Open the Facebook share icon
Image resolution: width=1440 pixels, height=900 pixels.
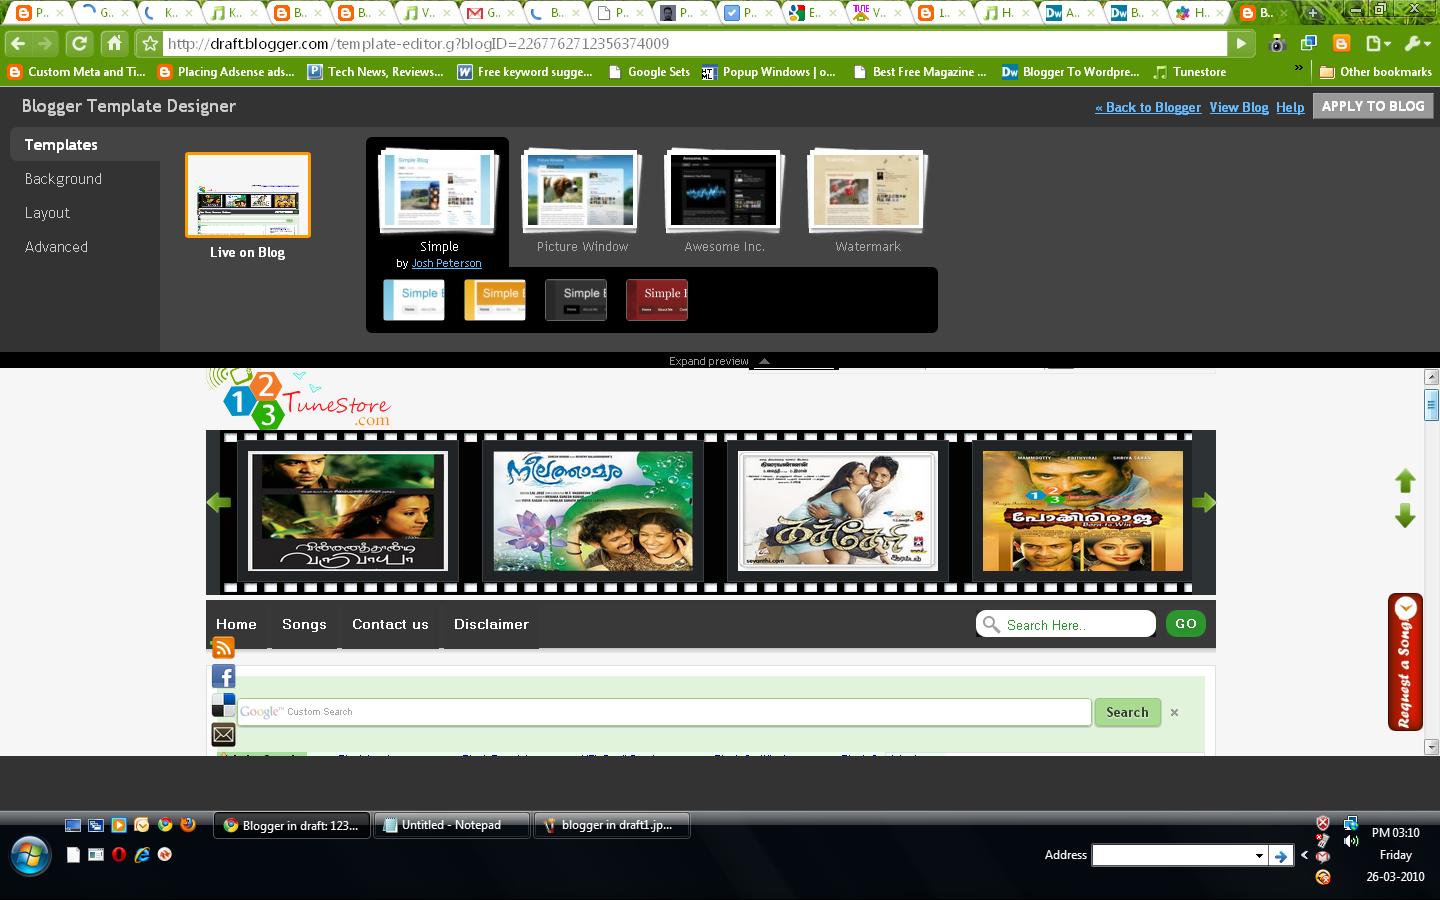(x=223, y=677)
